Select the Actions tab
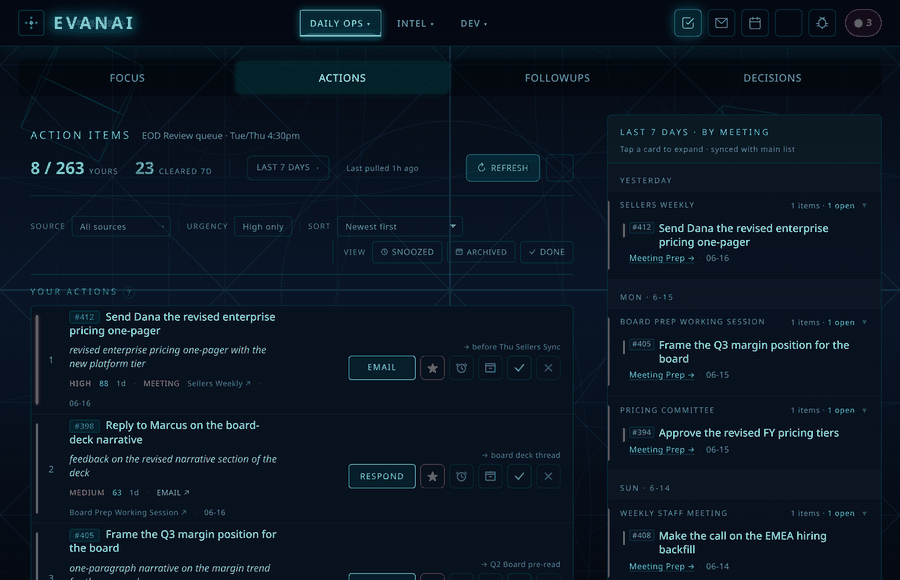900x580 pixels. pyautogui.click(x=342, y=78)
